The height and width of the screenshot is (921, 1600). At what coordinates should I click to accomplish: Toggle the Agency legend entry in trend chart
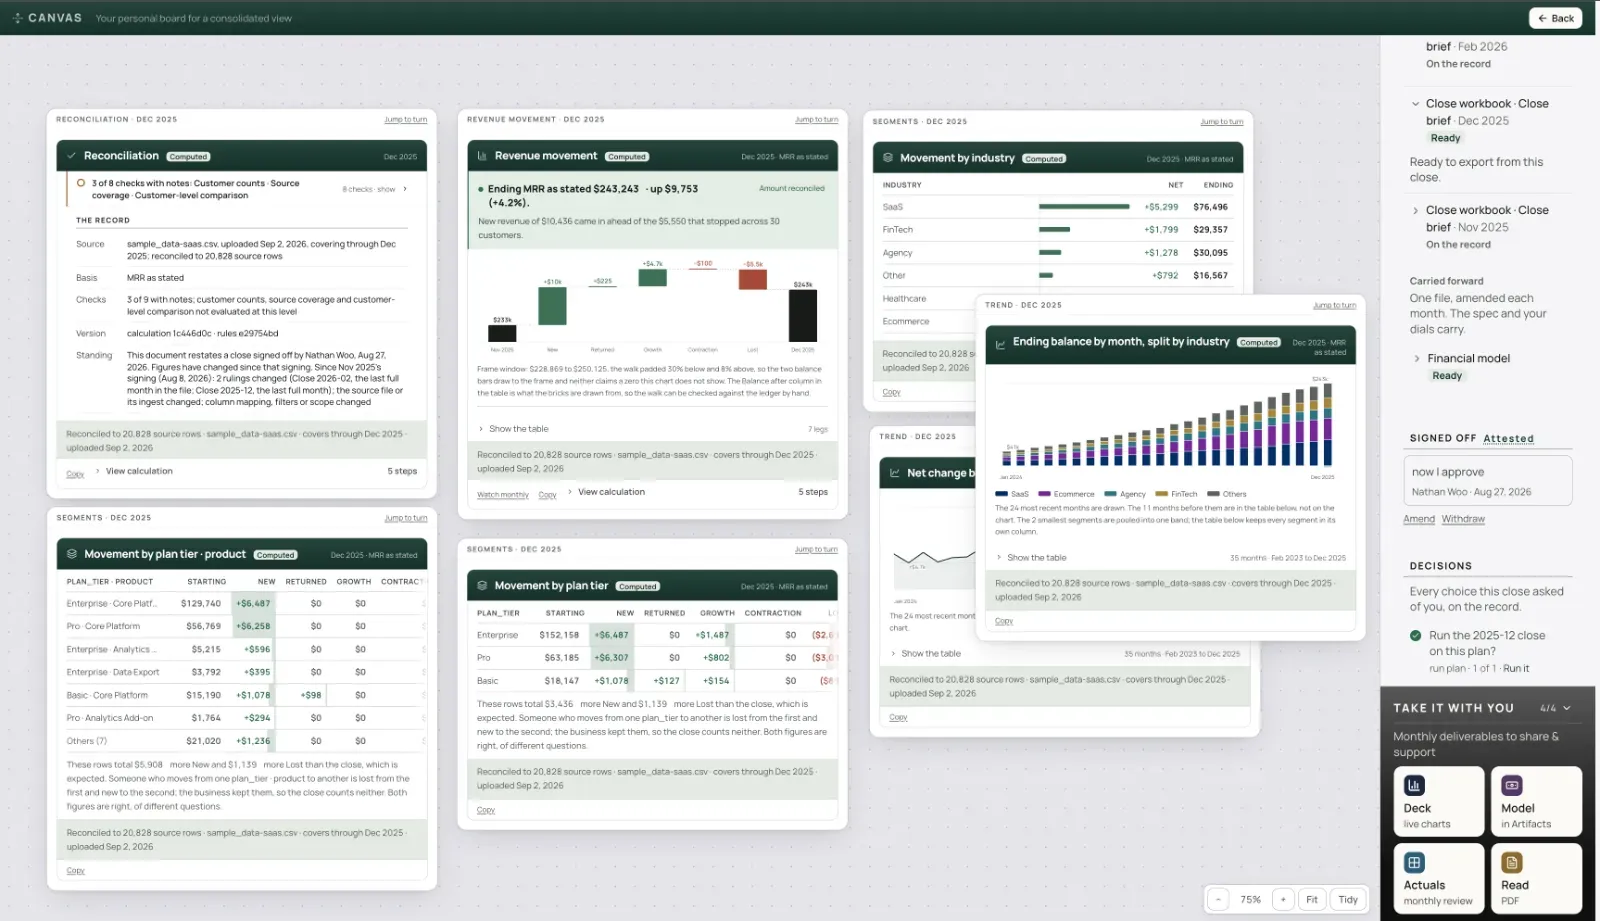point(1125,494)
